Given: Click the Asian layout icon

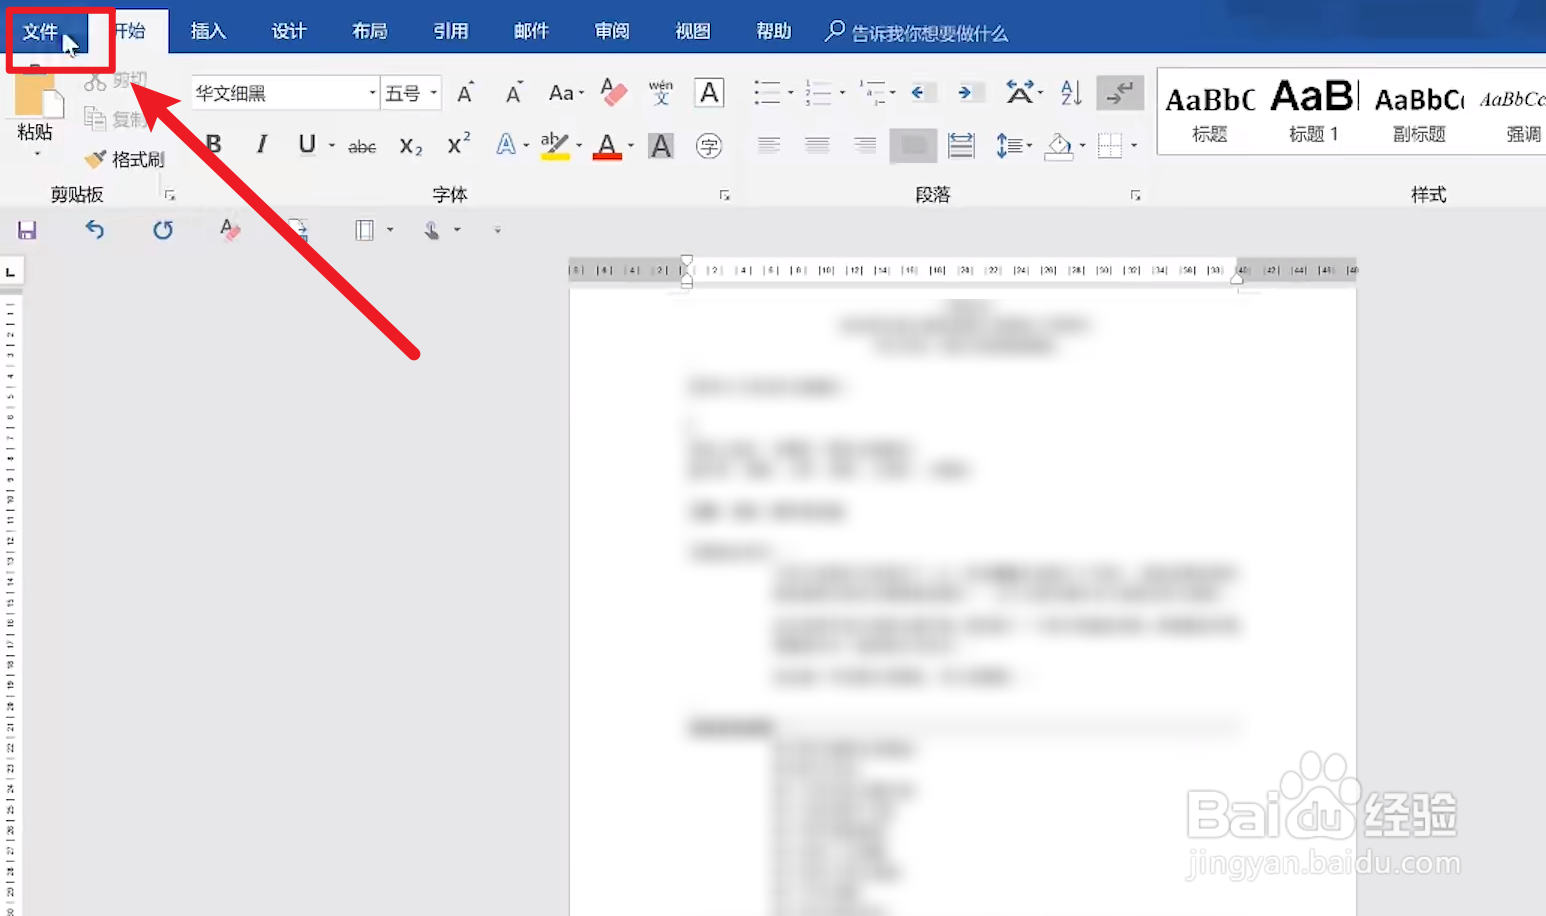Looking at the screenshot, I should tap(1019, 92).
